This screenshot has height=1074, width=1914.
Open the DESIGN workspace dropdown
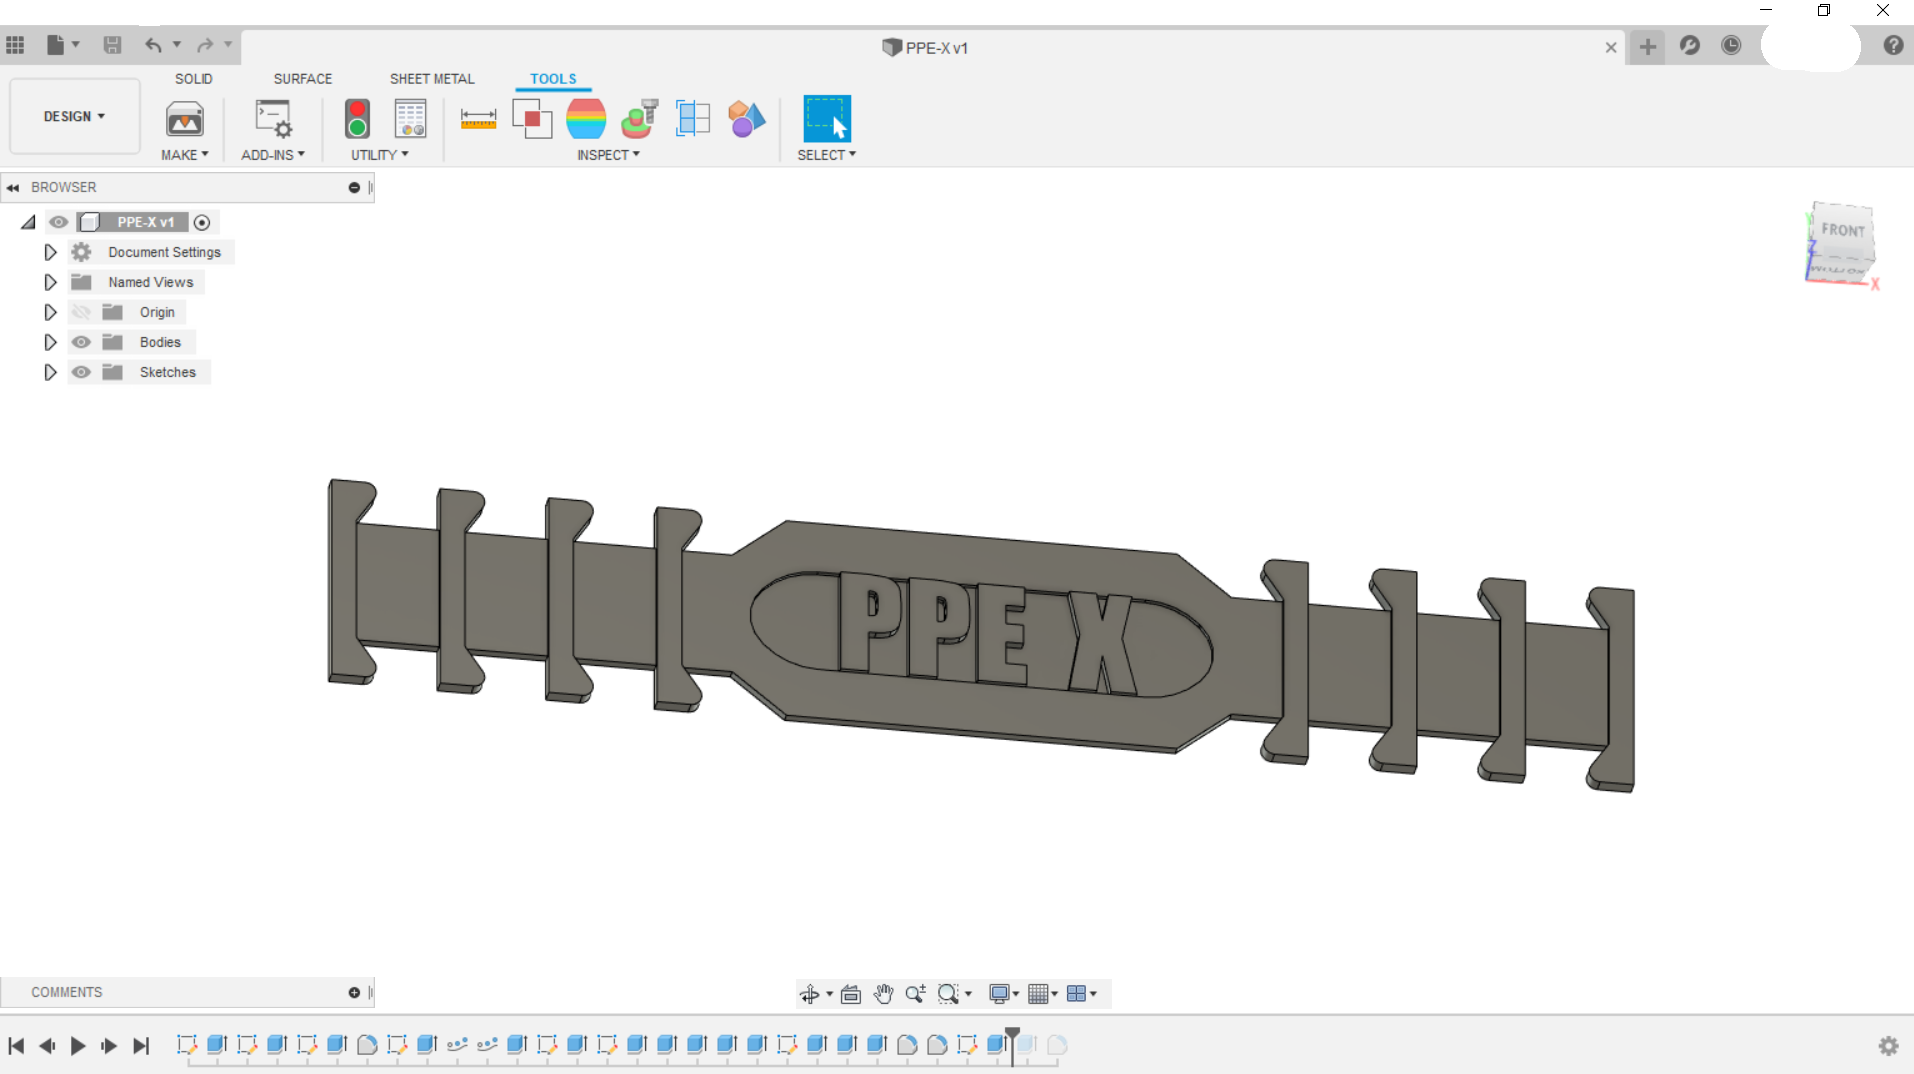tap(74, 116)
